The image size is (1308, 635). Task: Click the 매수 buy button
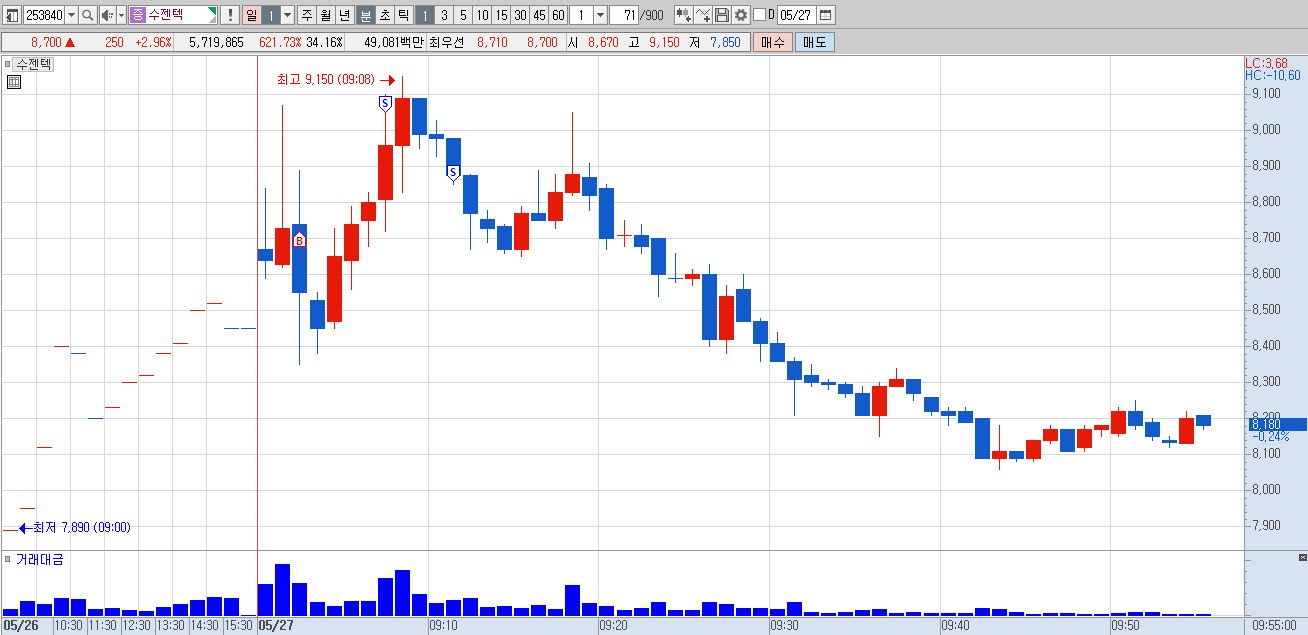click(773, 42)
